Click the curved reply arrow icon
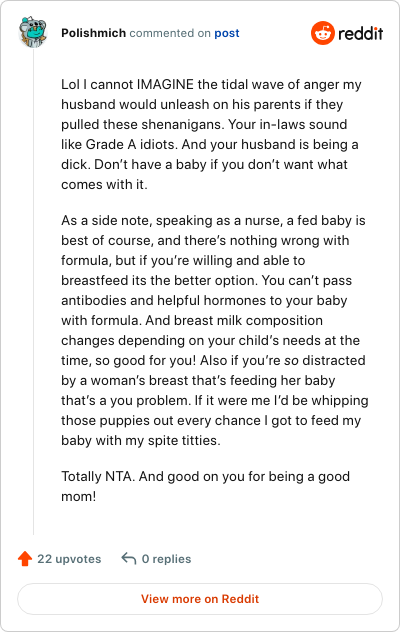 pyautogui.click(x=129, y=559)
